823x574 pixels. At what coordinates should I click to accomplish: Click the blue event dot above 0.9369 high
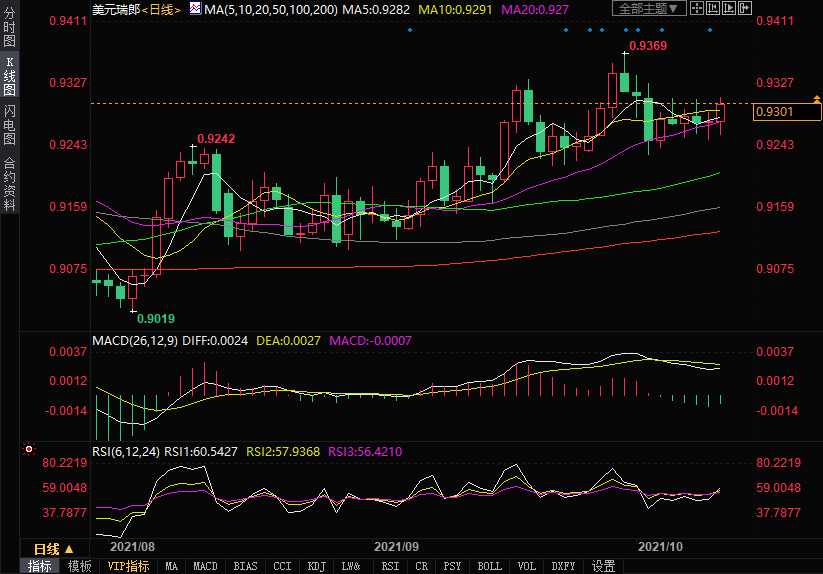pos(626,30)
